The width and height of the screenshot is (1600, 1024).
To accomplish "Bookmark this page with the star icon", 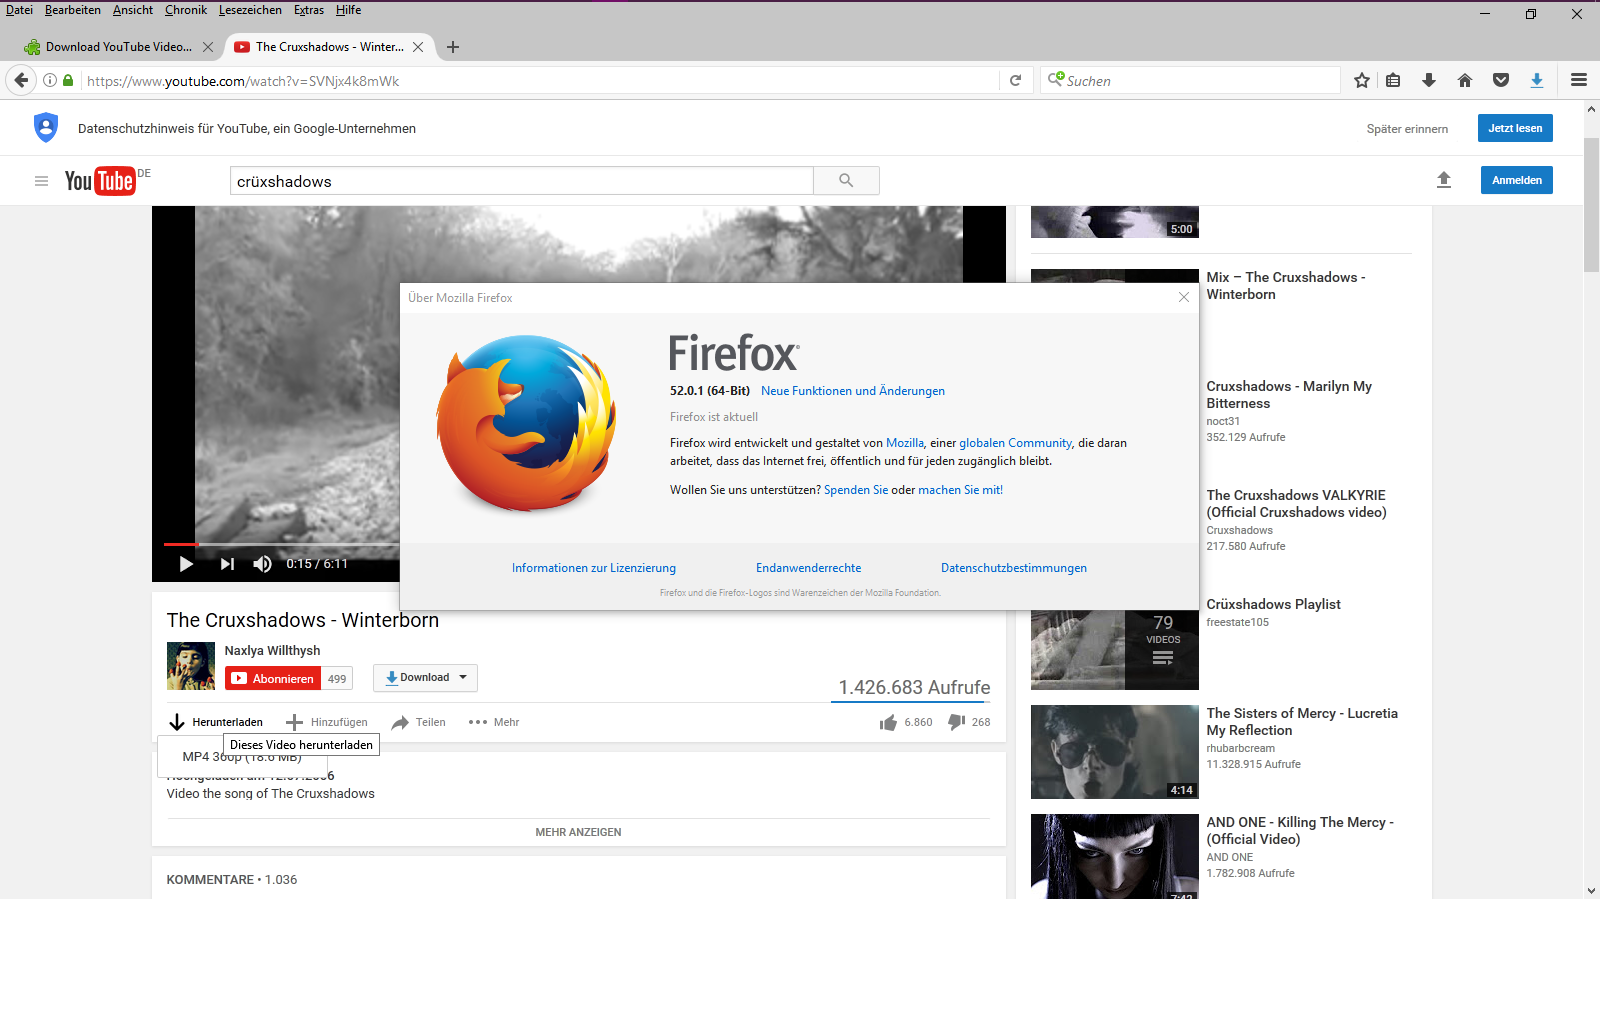I will (x=1362, y=81).
